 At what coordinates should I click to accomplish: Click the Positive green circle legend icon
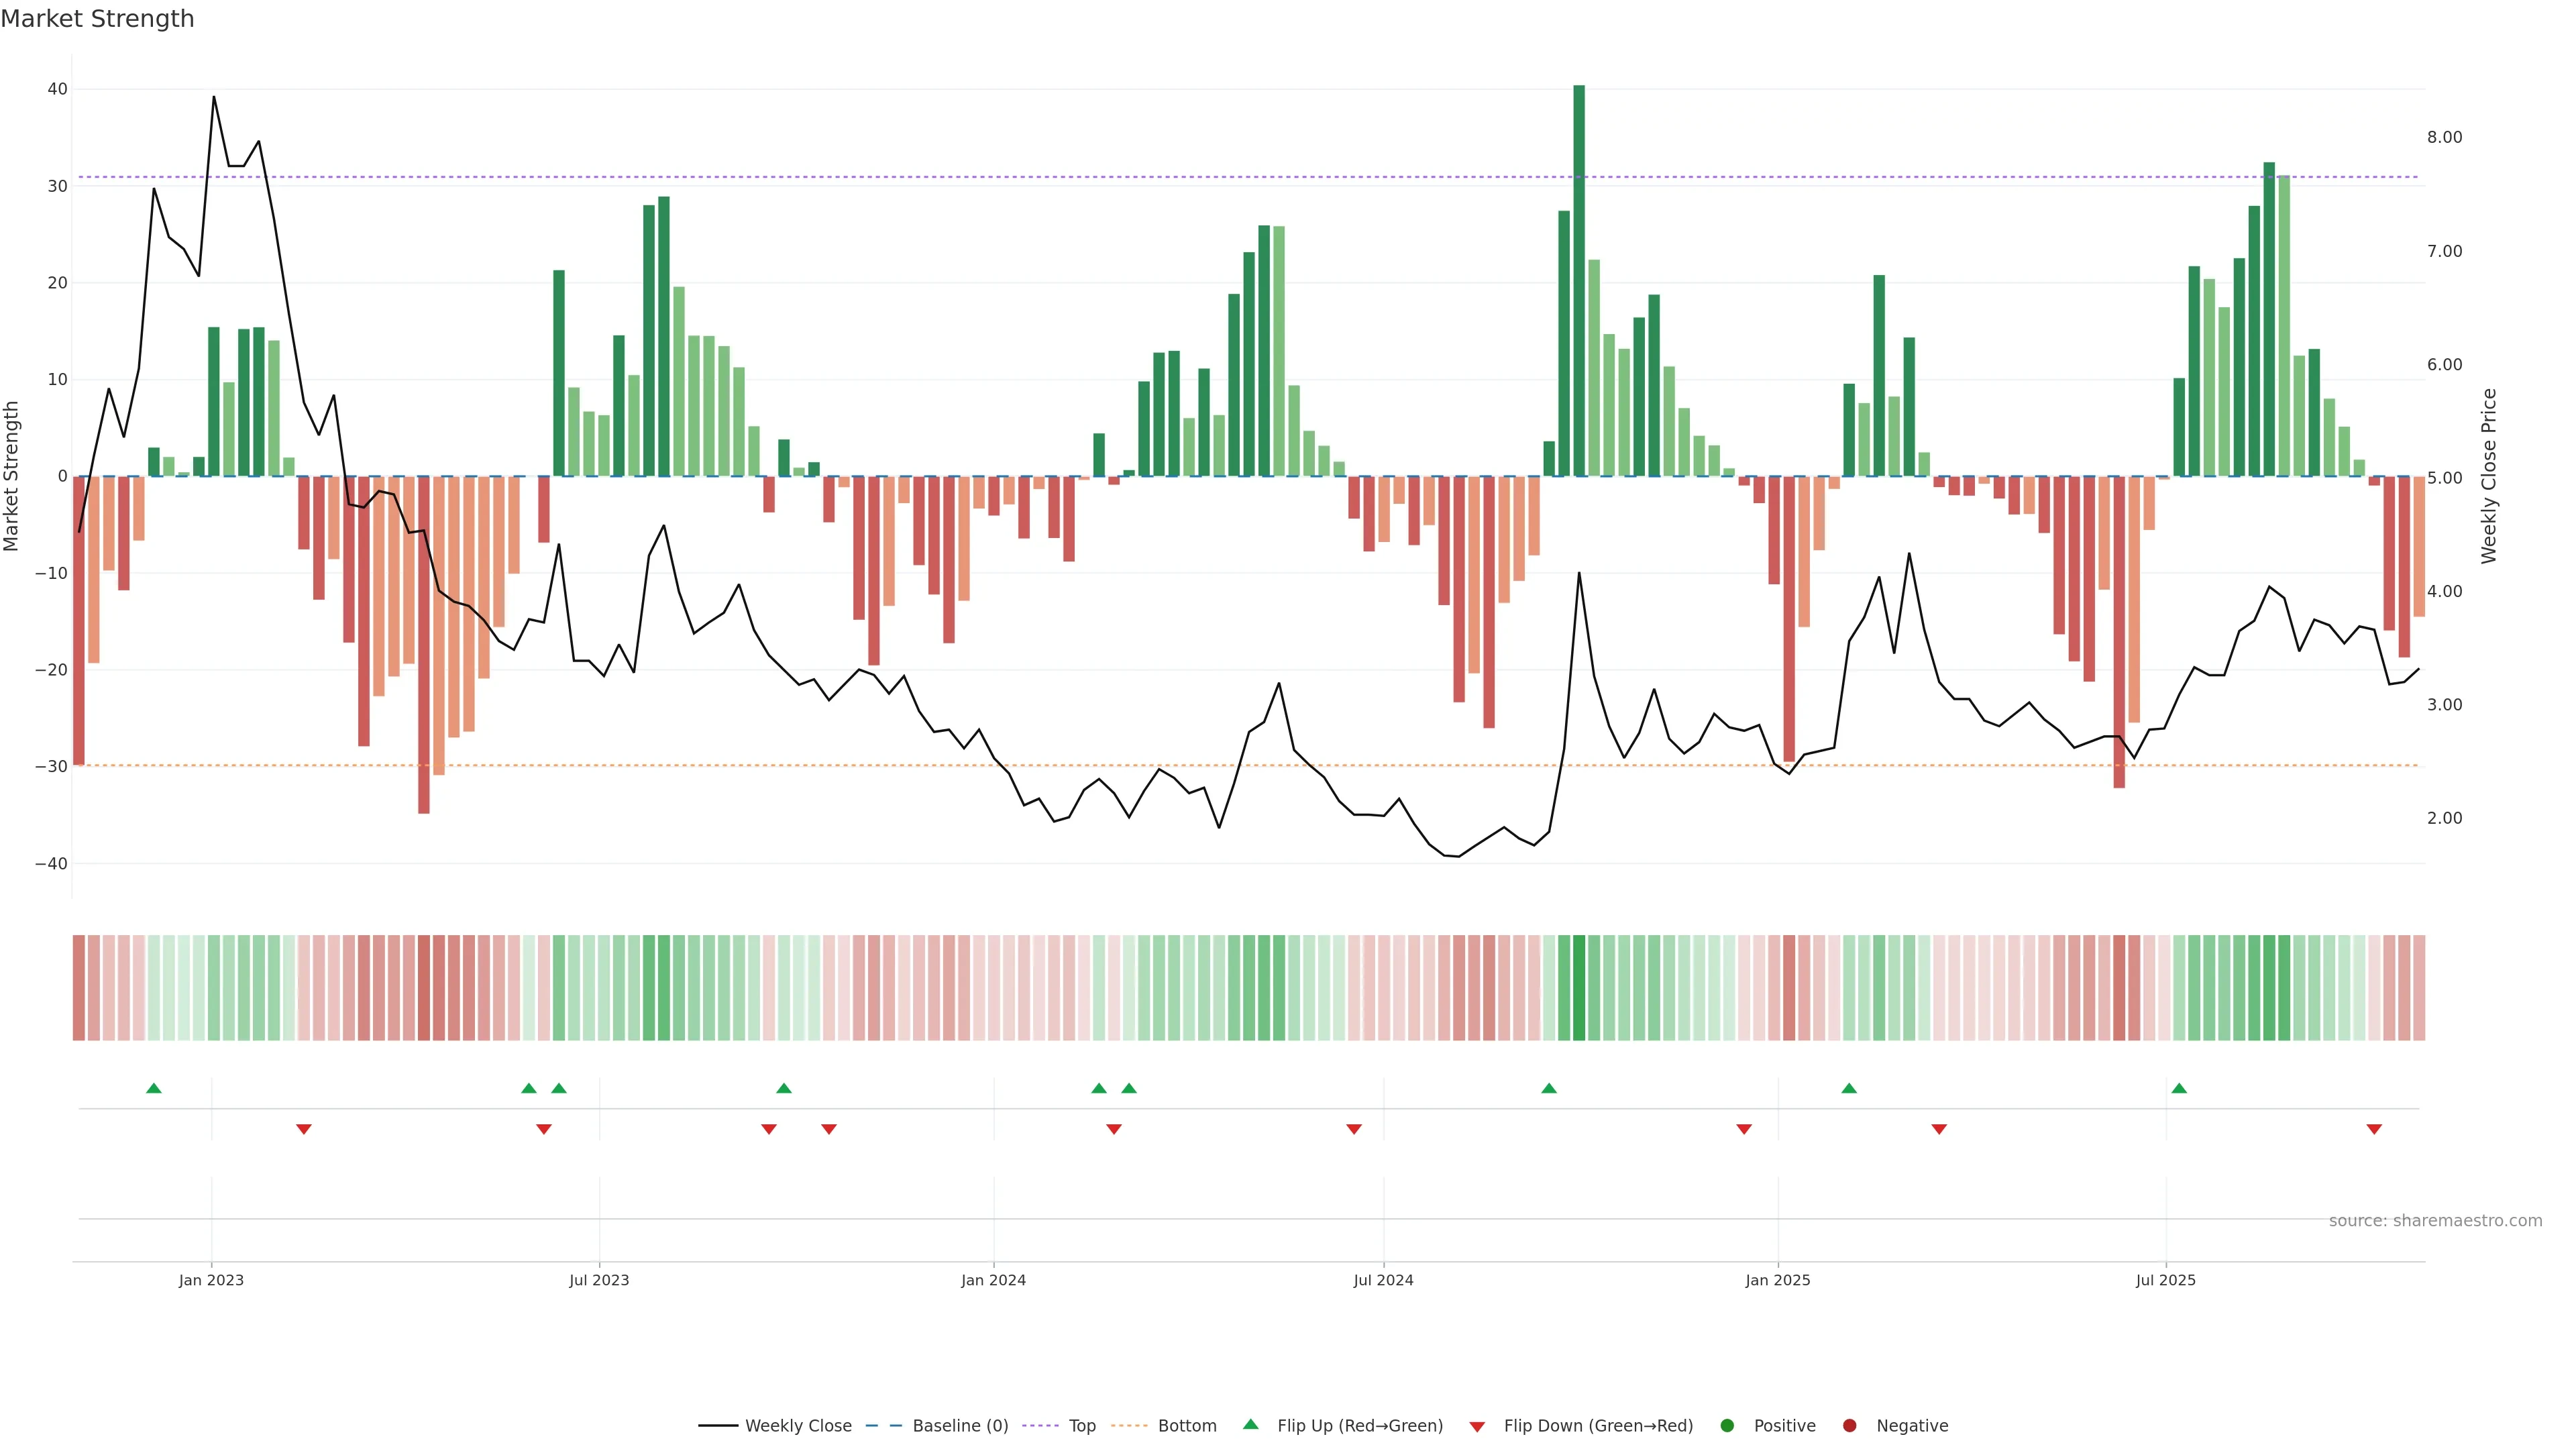pos(1727,1426)
